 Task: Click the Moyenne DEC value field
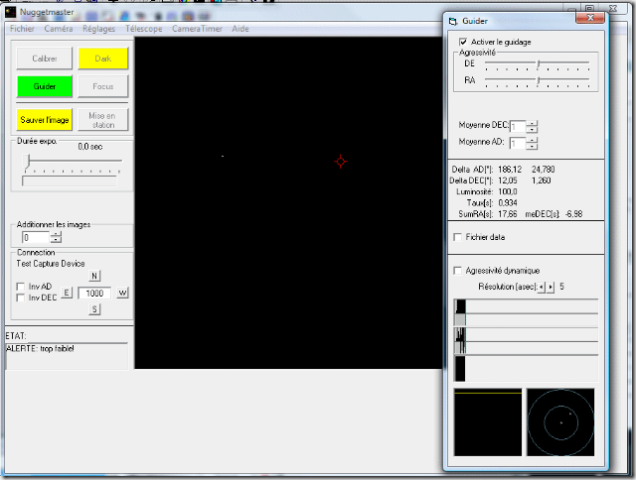[x=518, y=127]
